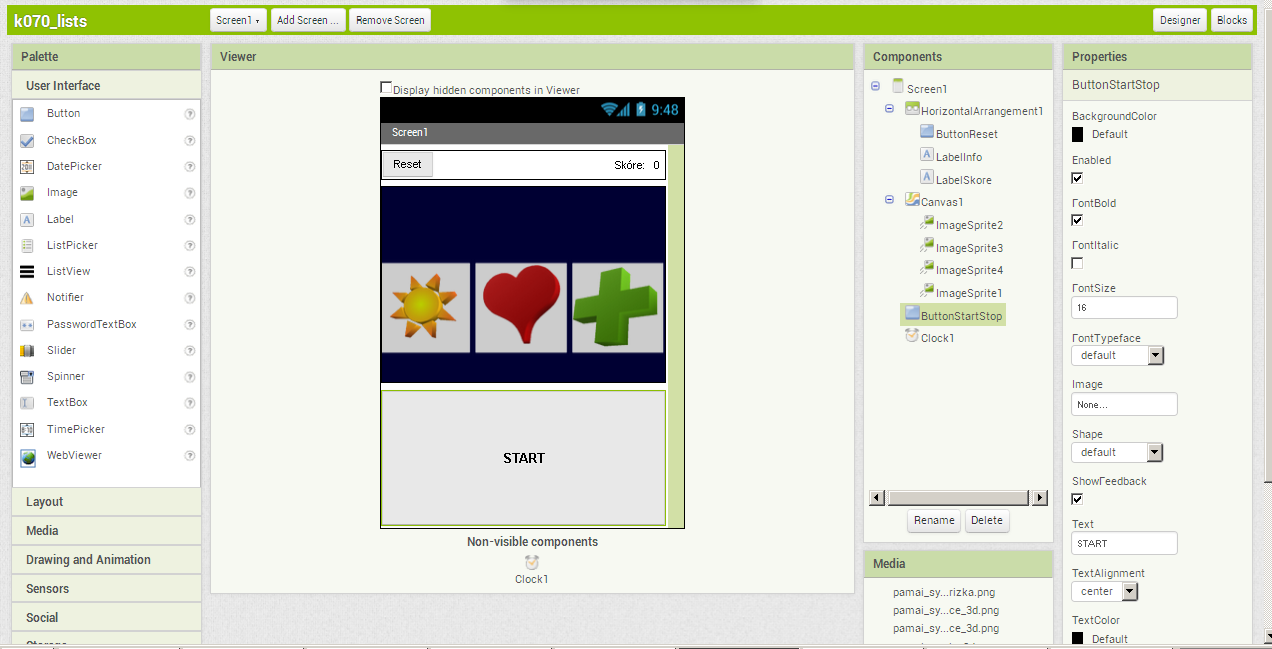The image size is (1272, 649).
Task: Open the TextAlignment dropdown
Action: click(x=1105, y=591)
